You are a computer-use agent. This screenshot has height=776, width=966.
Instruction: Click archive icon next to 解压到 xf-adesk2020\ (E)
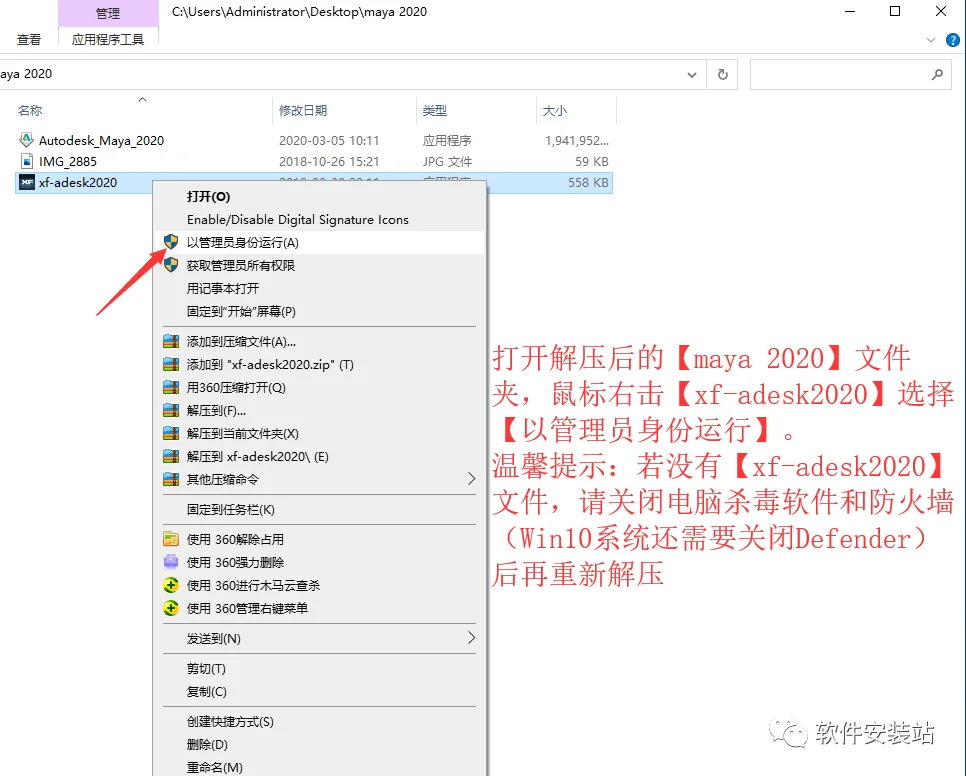coord(171,456)
